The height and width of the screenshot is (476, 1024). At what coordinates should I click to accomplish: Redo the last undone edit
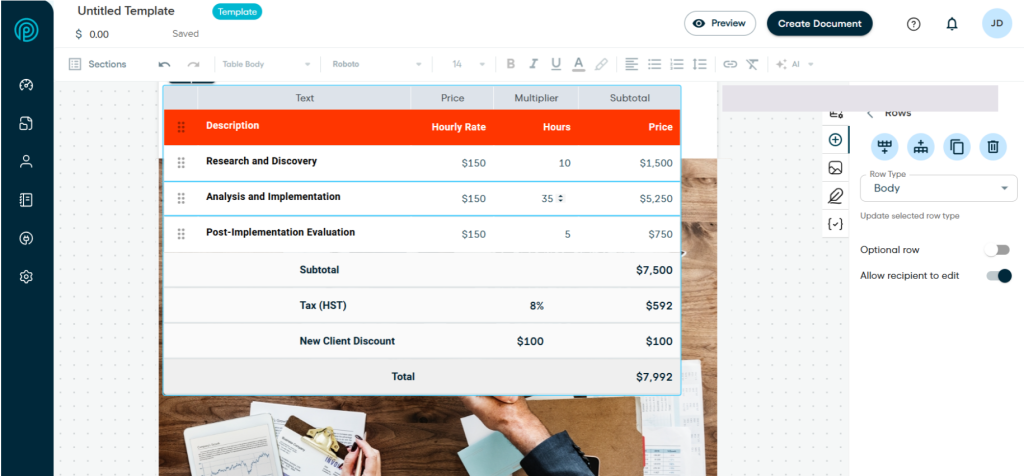193,64
